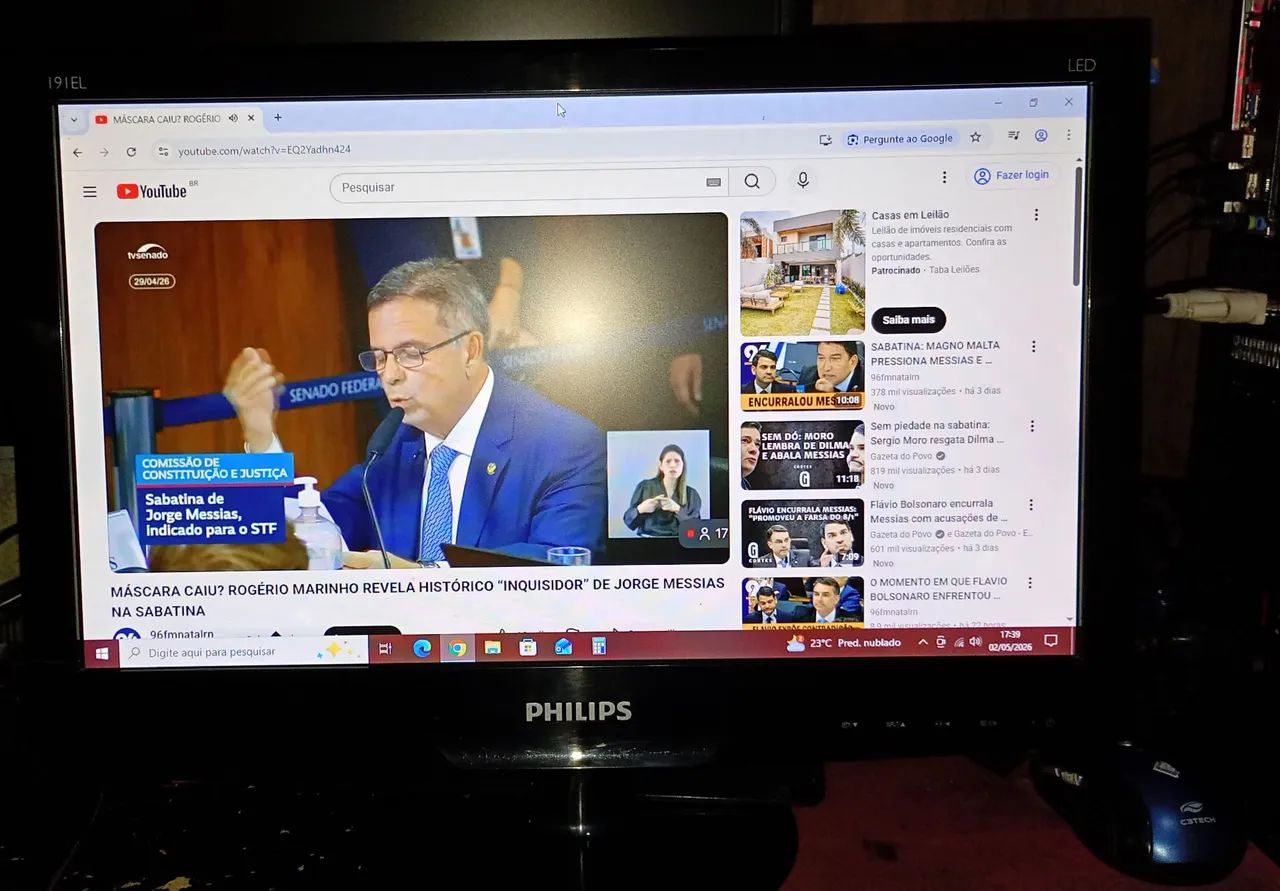This screenshot has width=1280, height=891.
Task: Open the Casas em Leilão house thumbnail
Action: coord(802,272)
